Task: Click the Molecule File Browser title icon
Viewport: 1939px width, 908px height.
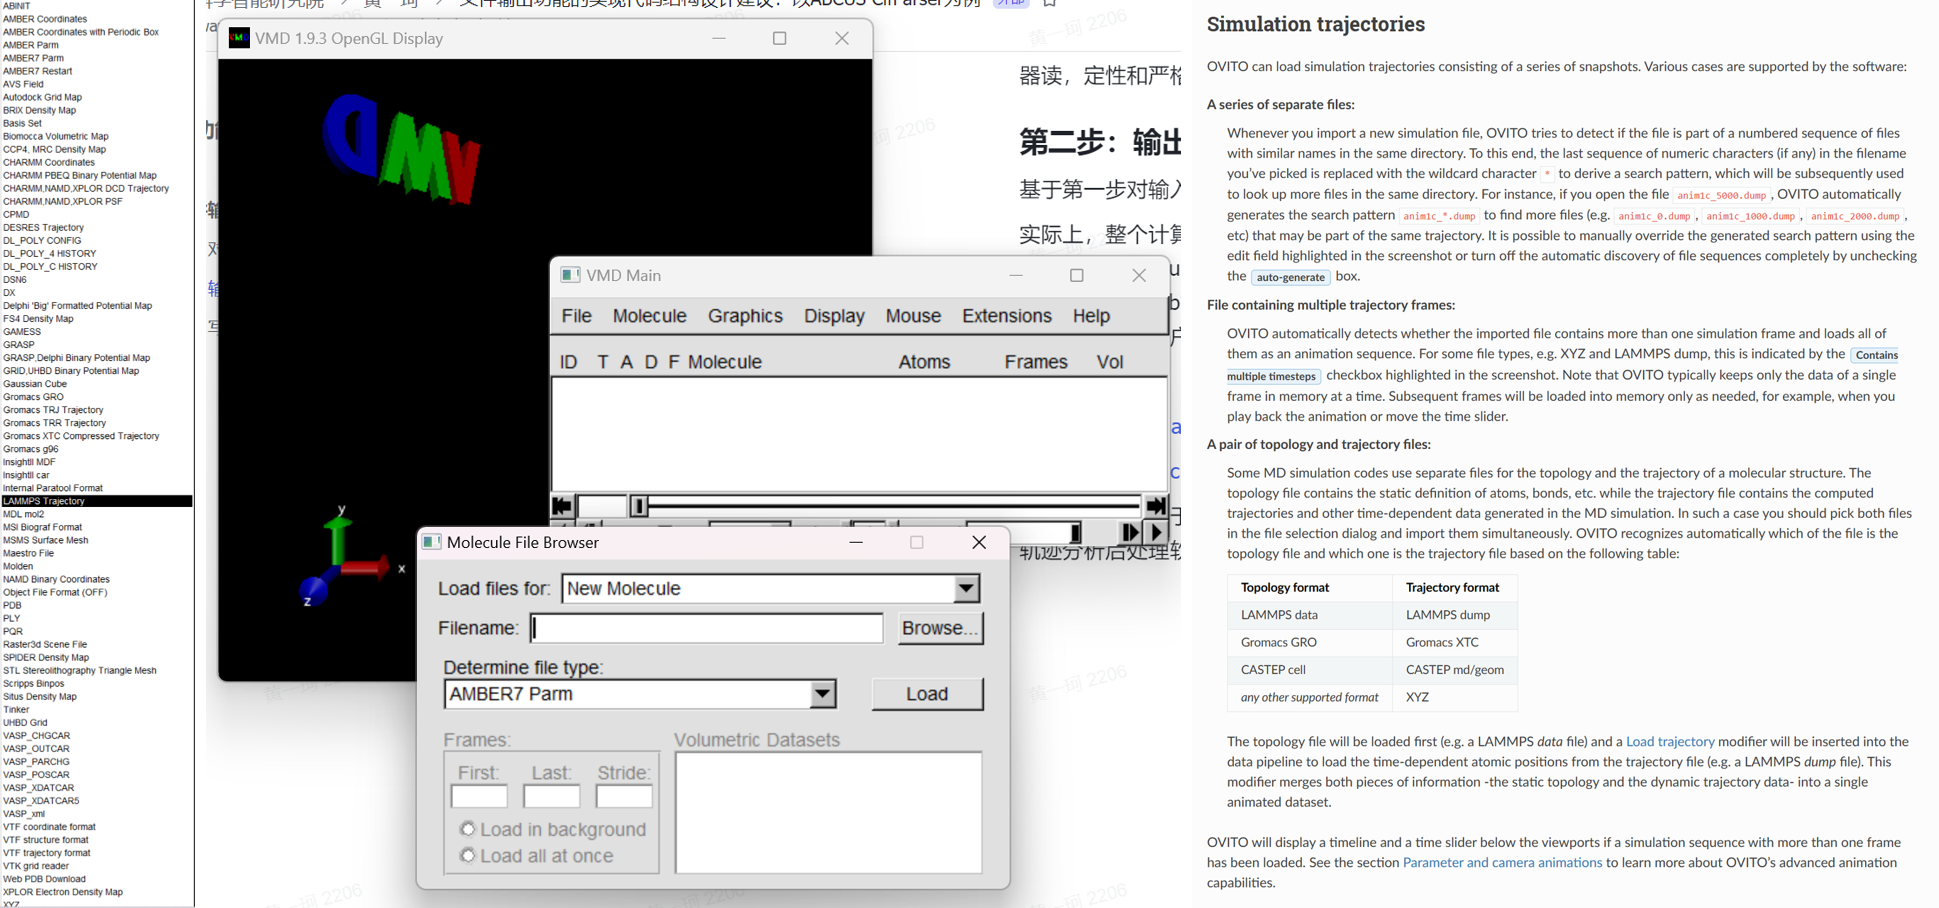Action: (432, 542)
